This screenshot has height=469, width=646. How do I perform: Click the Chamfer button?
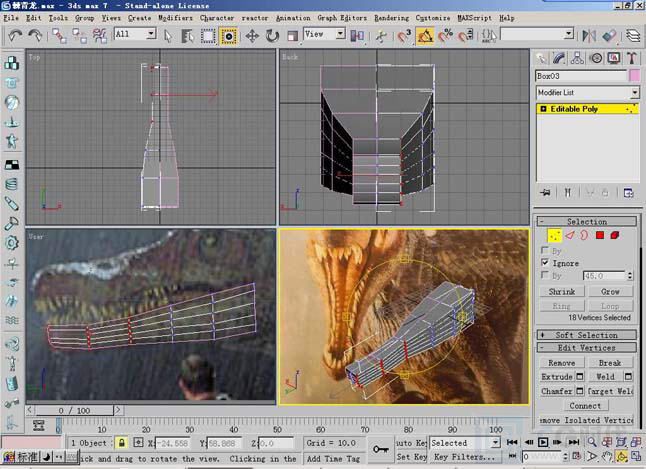557,391
